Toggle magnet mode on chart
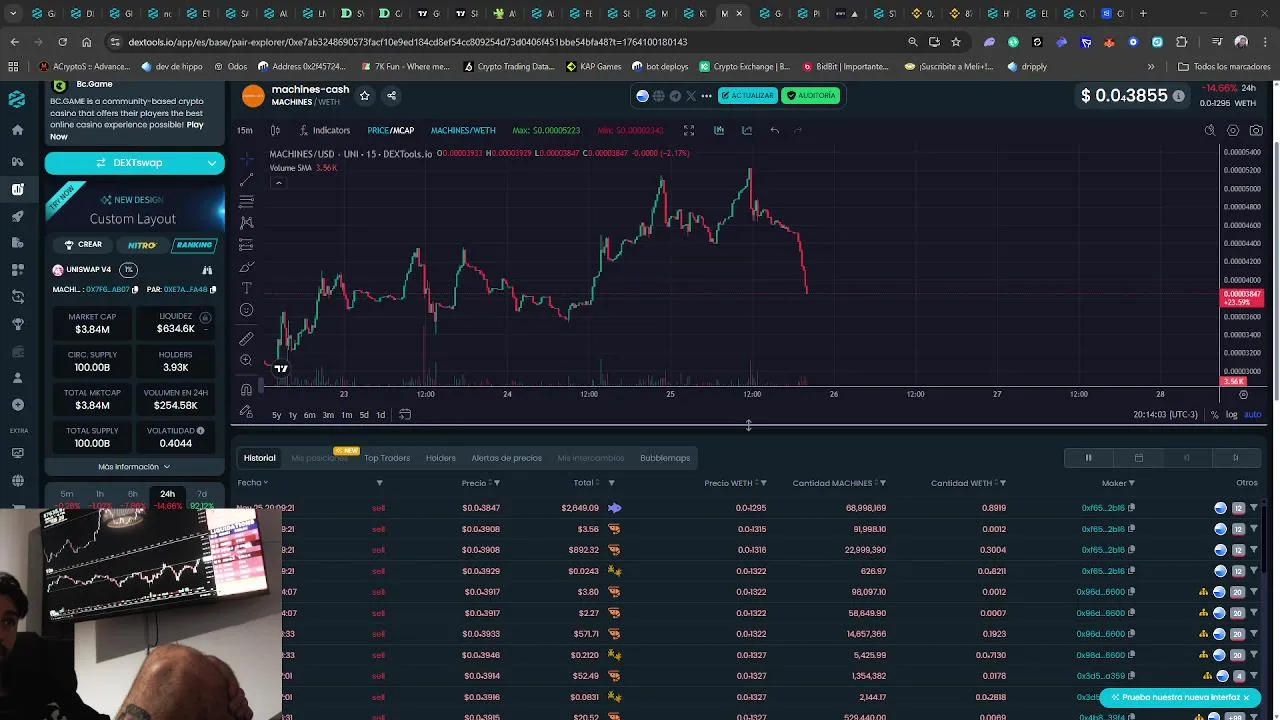 247,390
